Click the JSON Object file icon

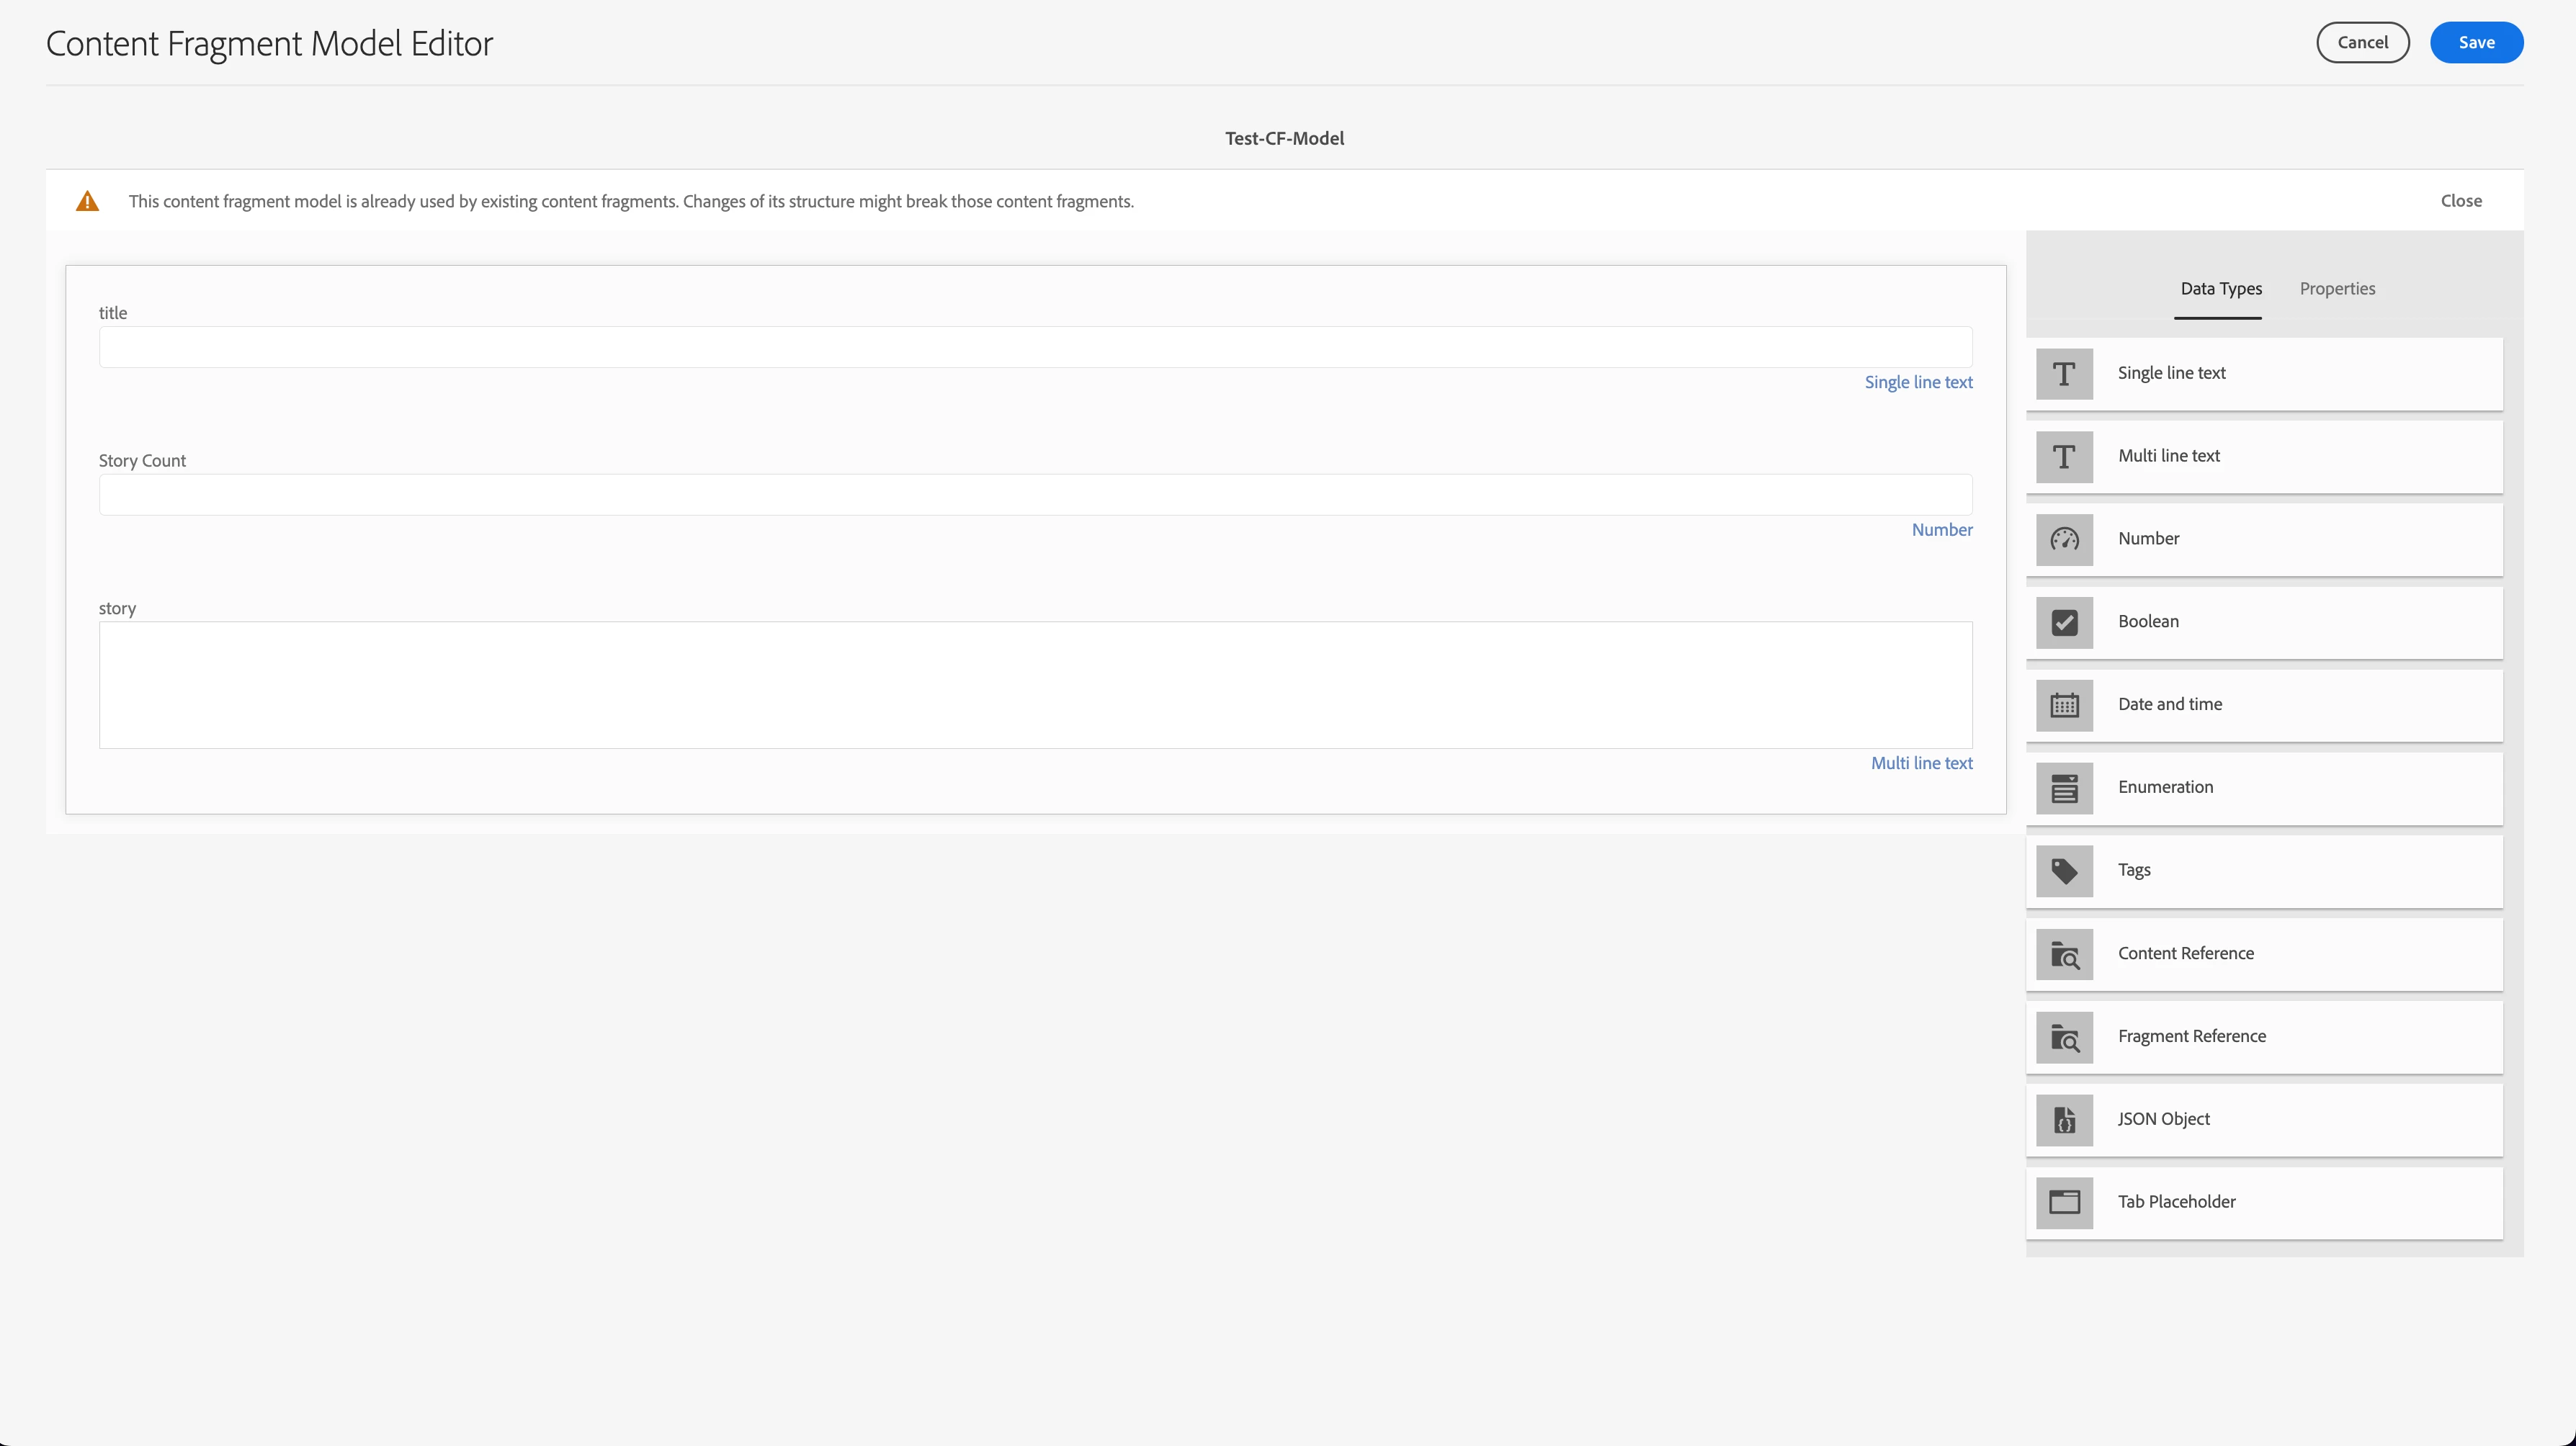coord(2064,1120)
